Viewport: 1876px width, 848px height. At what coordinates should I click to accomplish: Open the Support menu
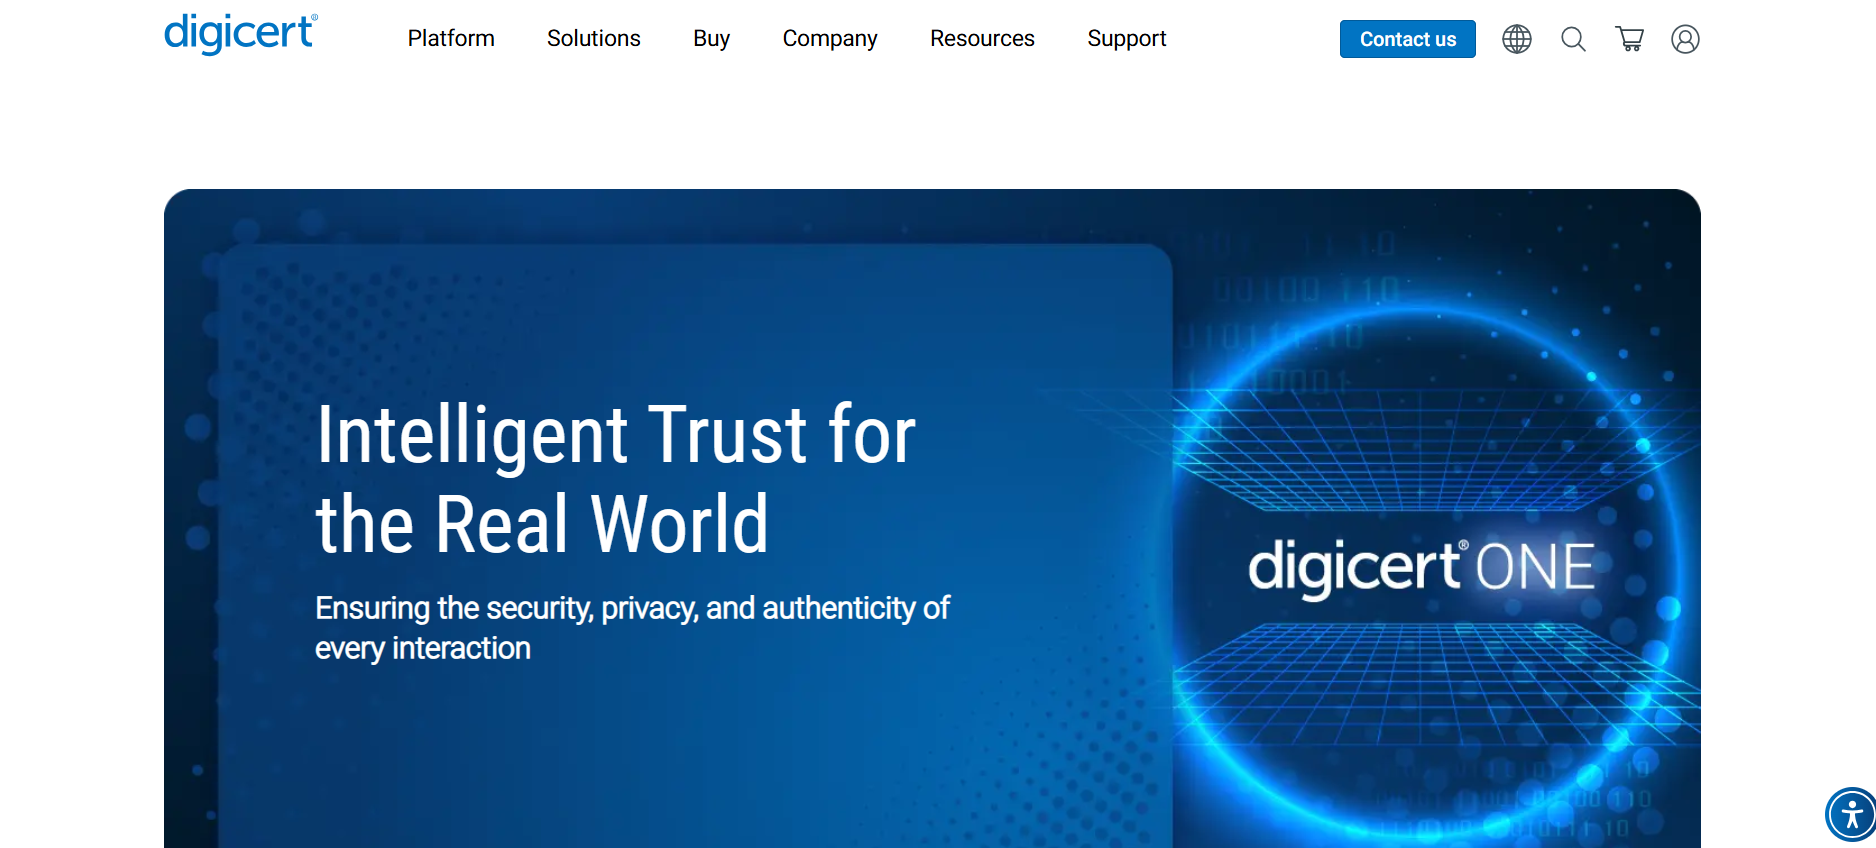coord(1127,38)
